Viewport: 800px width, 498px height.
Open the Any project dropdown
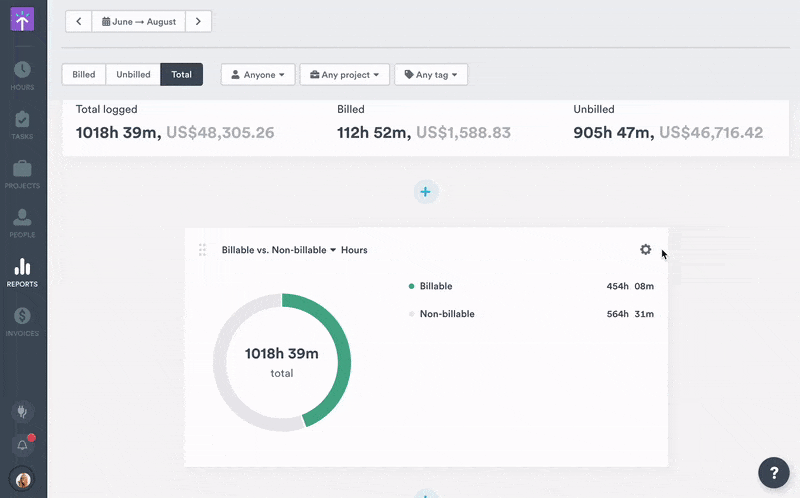344,75
